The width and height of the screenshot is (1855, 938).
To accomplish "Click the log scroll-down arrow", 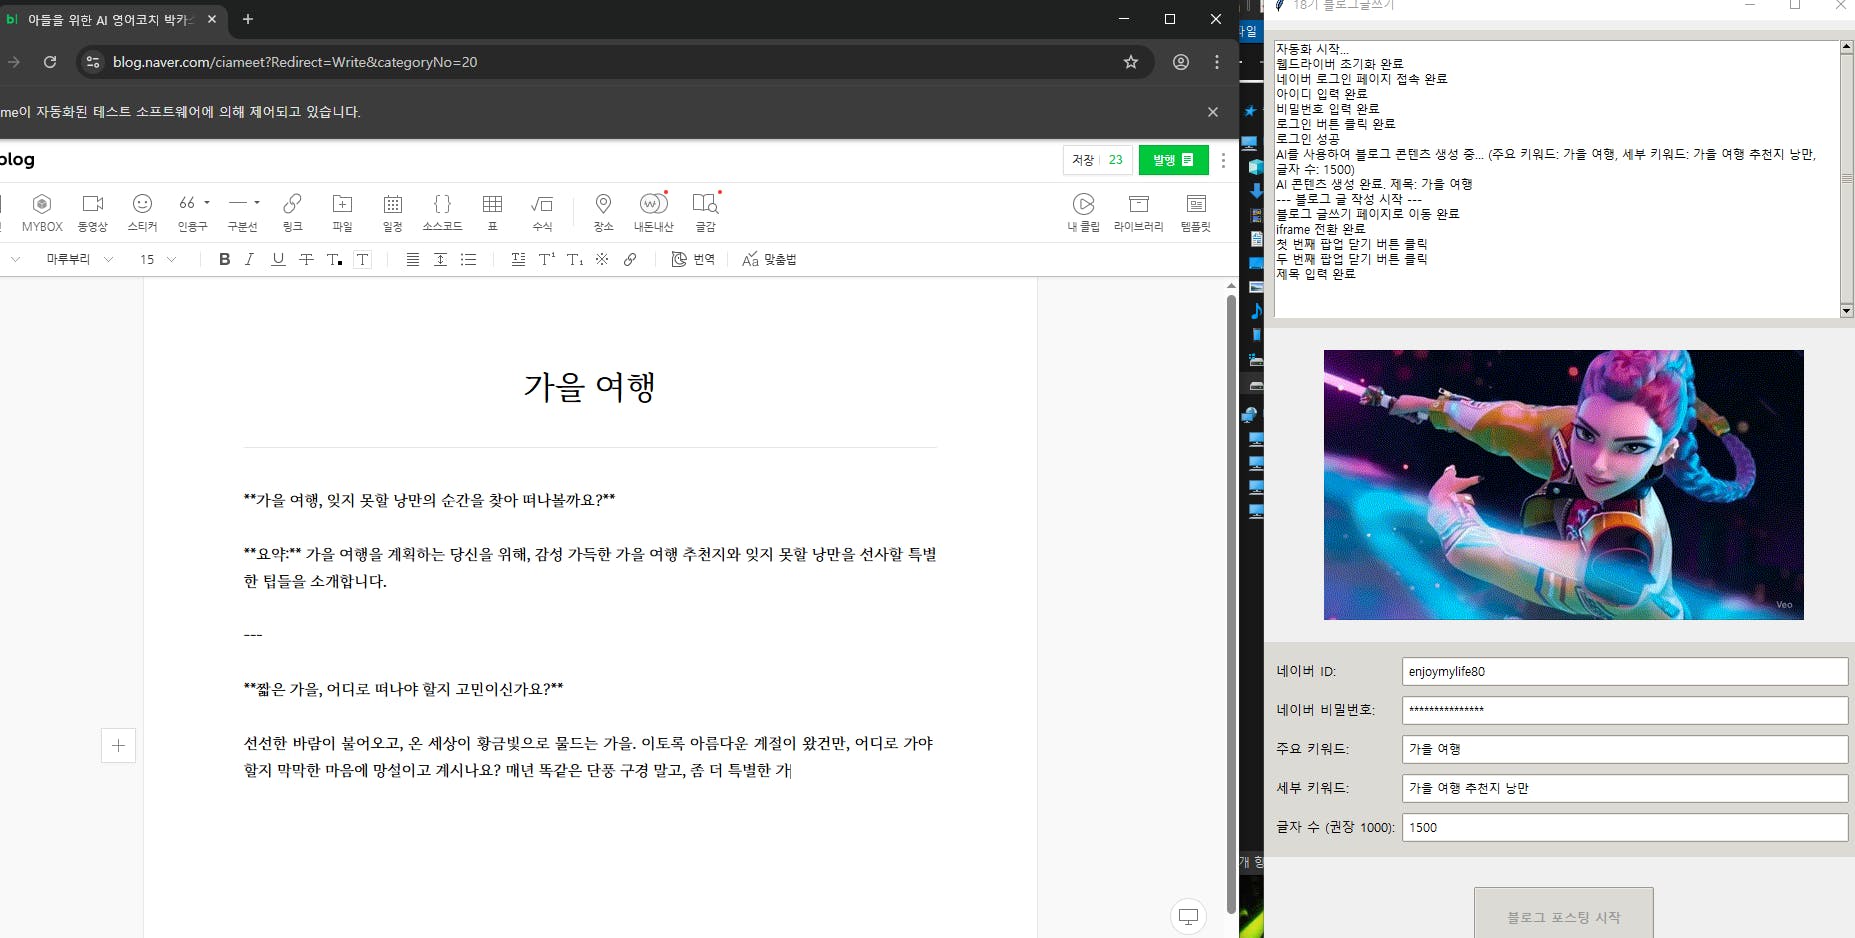I will coord(1846,311).
